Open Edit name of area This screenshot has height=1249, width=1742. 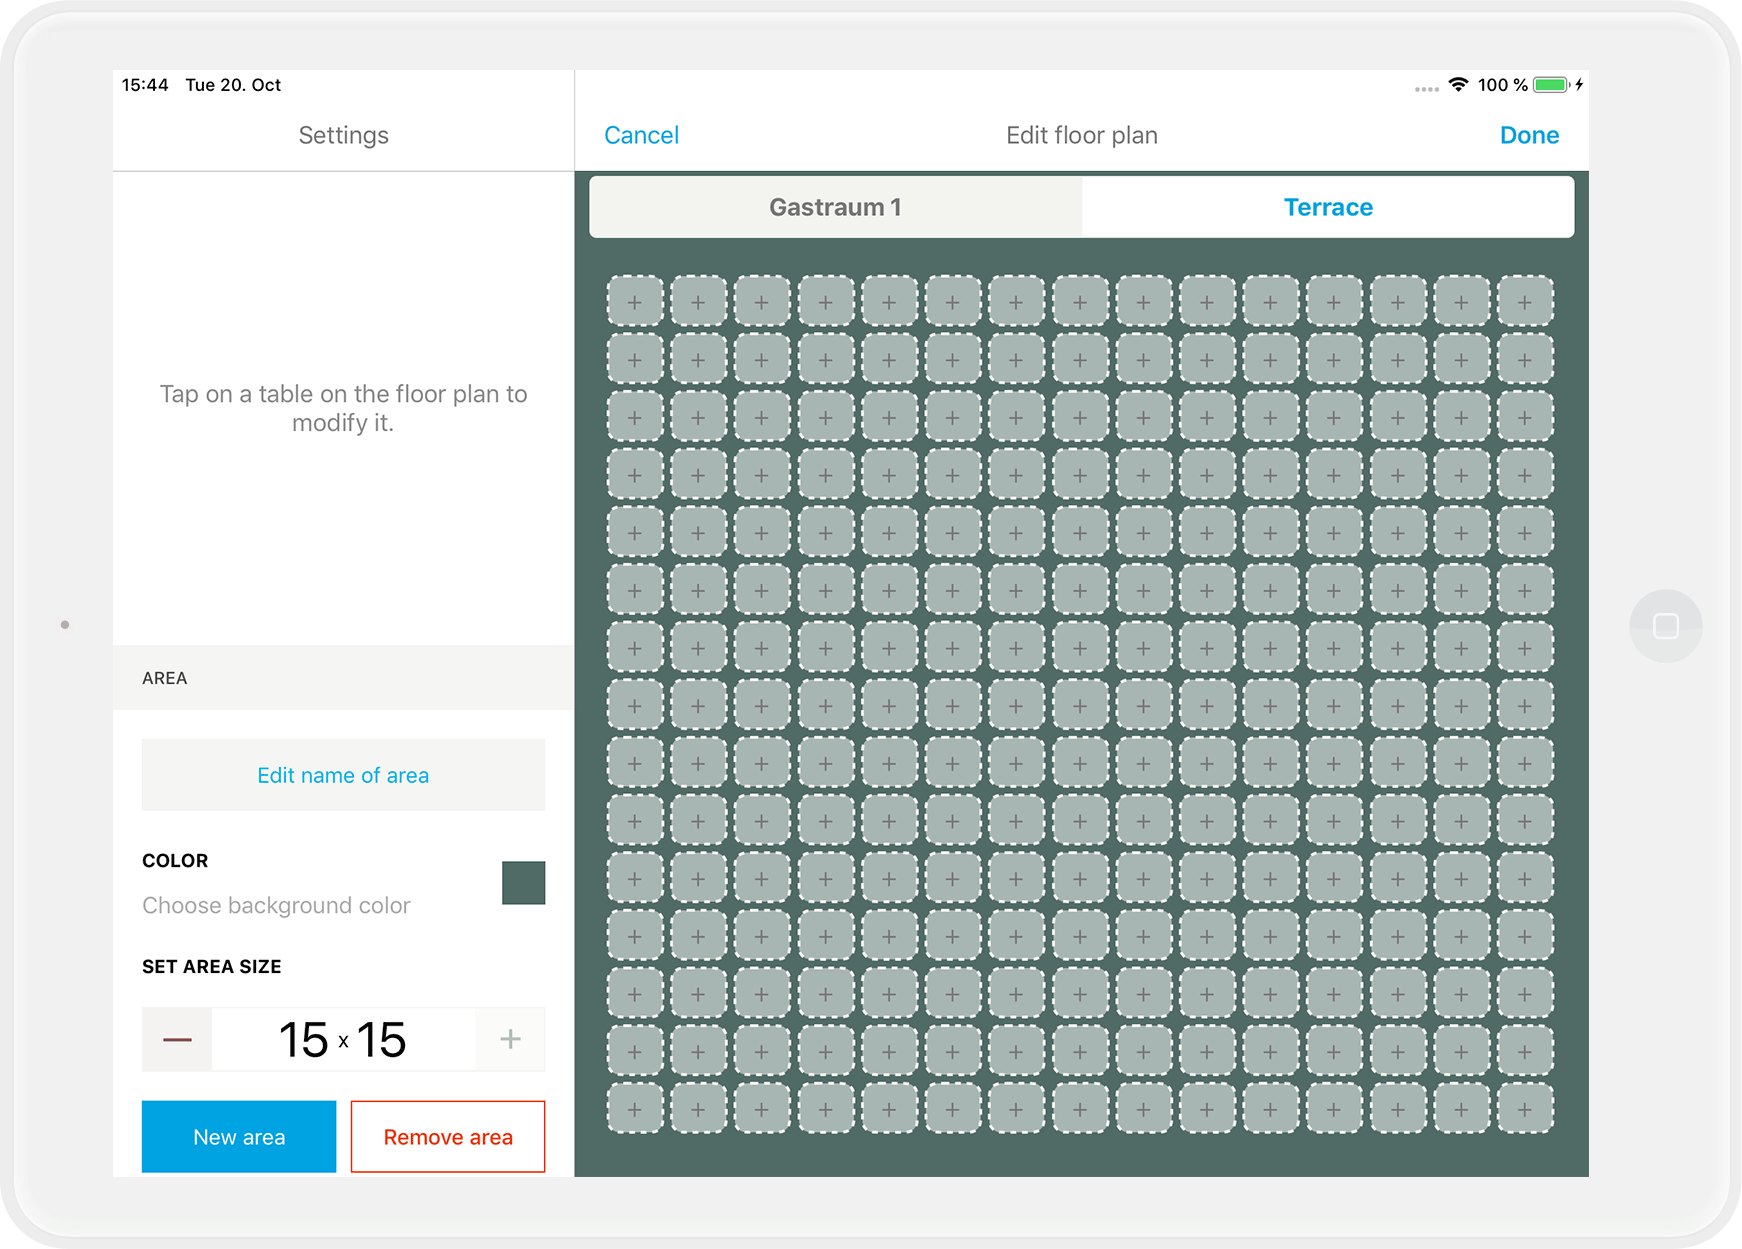(343, 775)
